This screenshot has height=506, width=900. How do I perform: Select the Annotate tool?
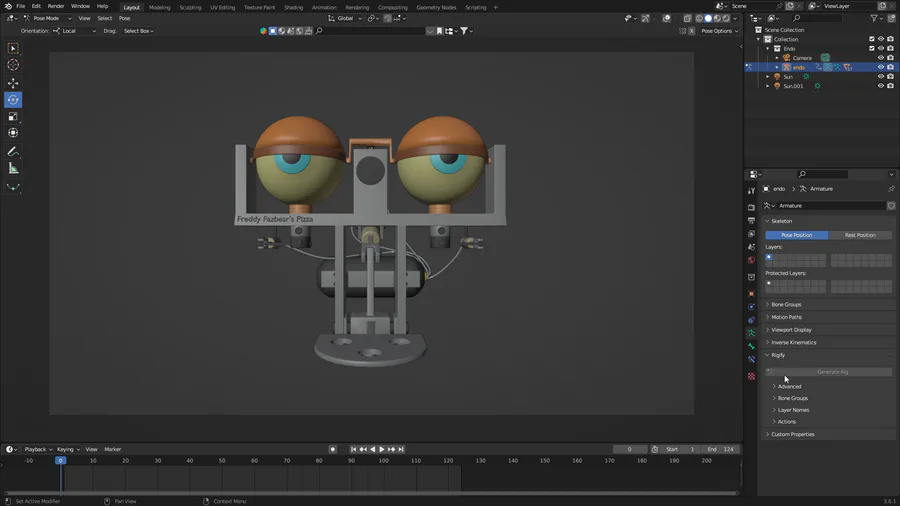[13, 151]
